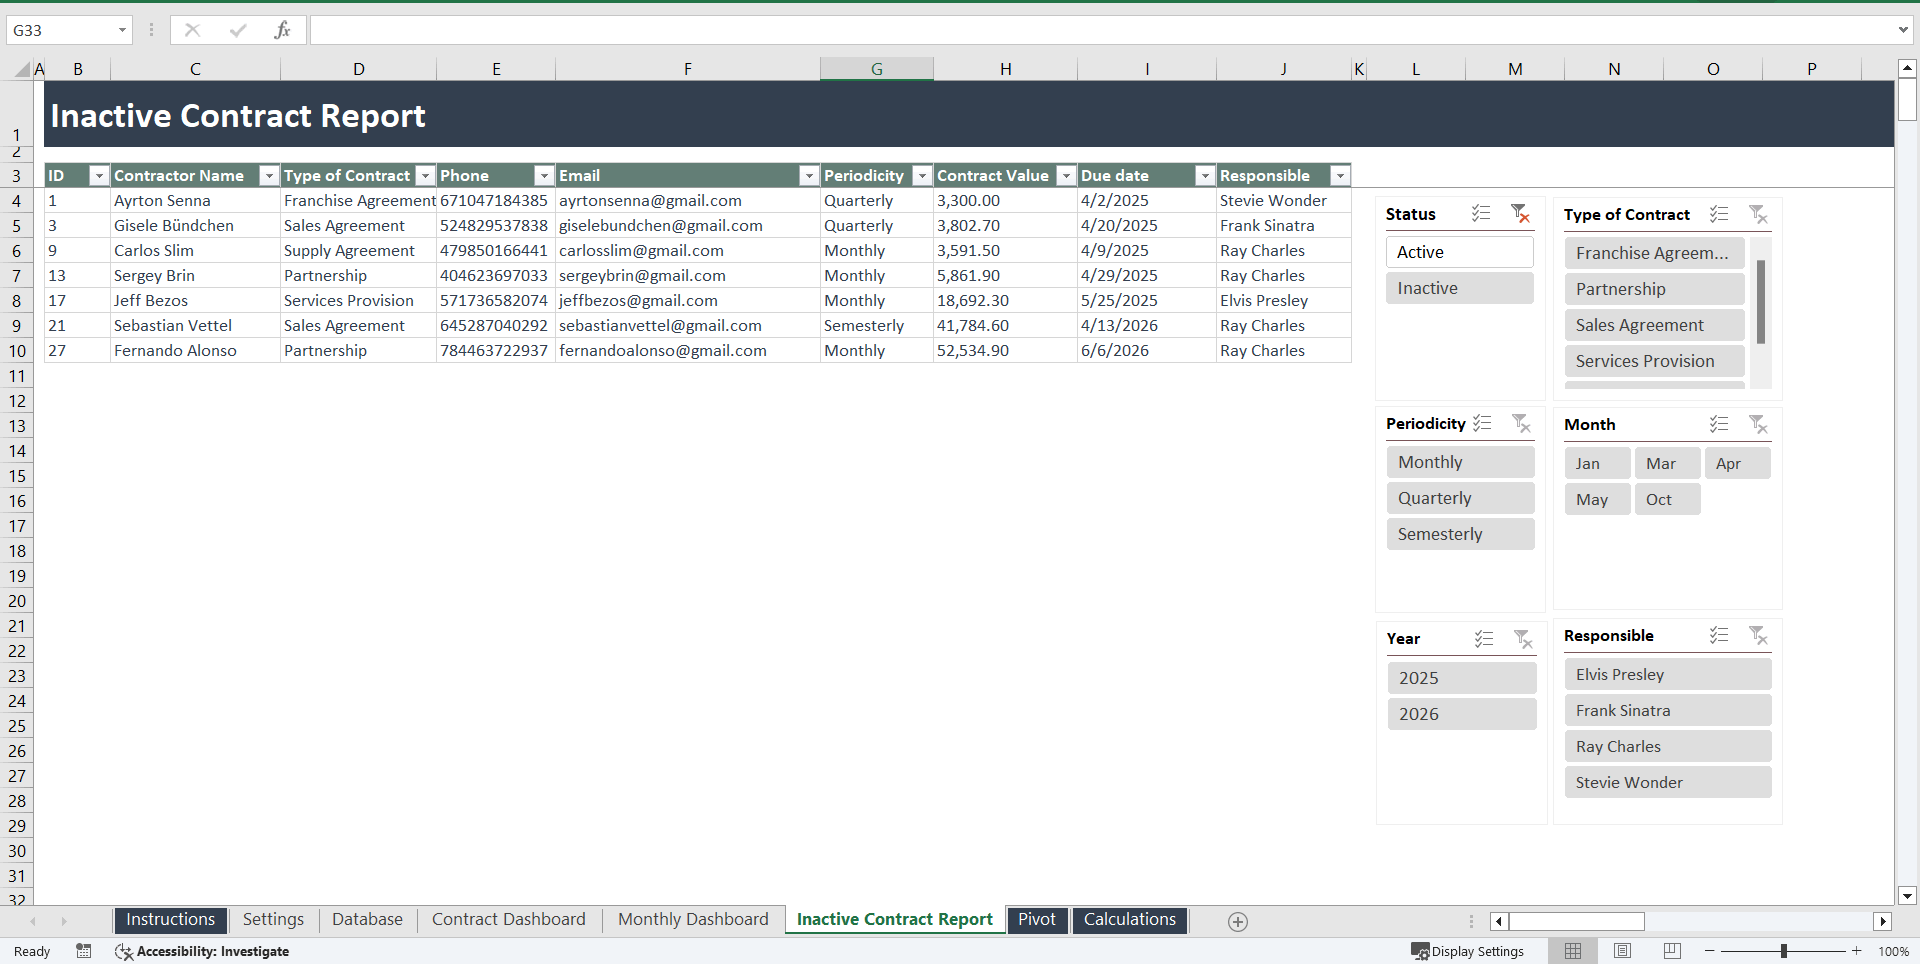Open the Email column filter dropdown
The image size is (1920, 966).
pyautogui.click(x=809, y=176)
